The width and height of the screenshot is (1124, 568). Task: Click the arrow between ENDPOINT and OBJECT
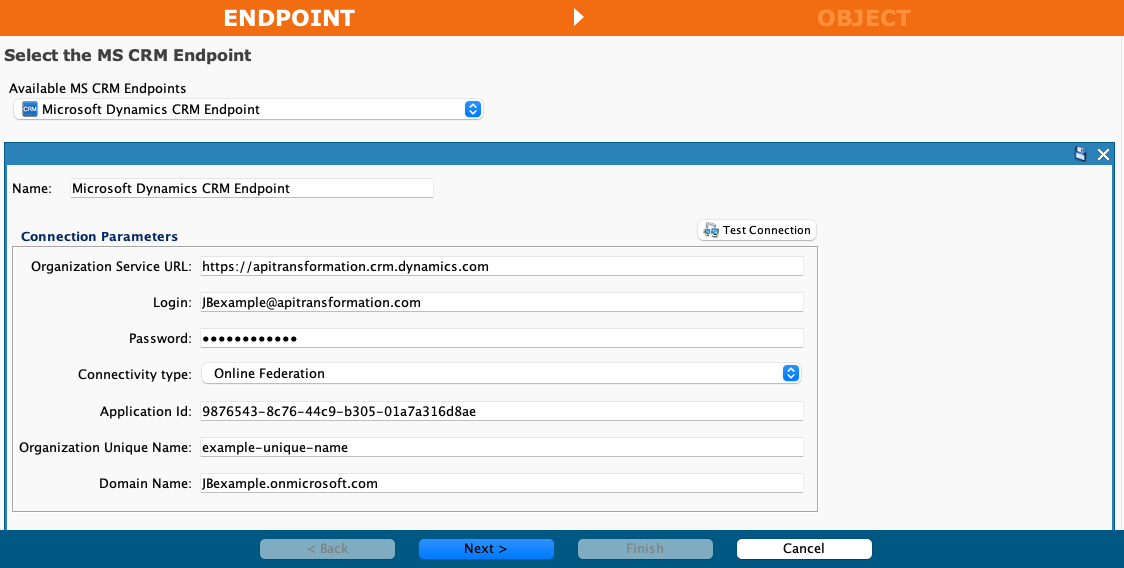(x=577, y=18)
